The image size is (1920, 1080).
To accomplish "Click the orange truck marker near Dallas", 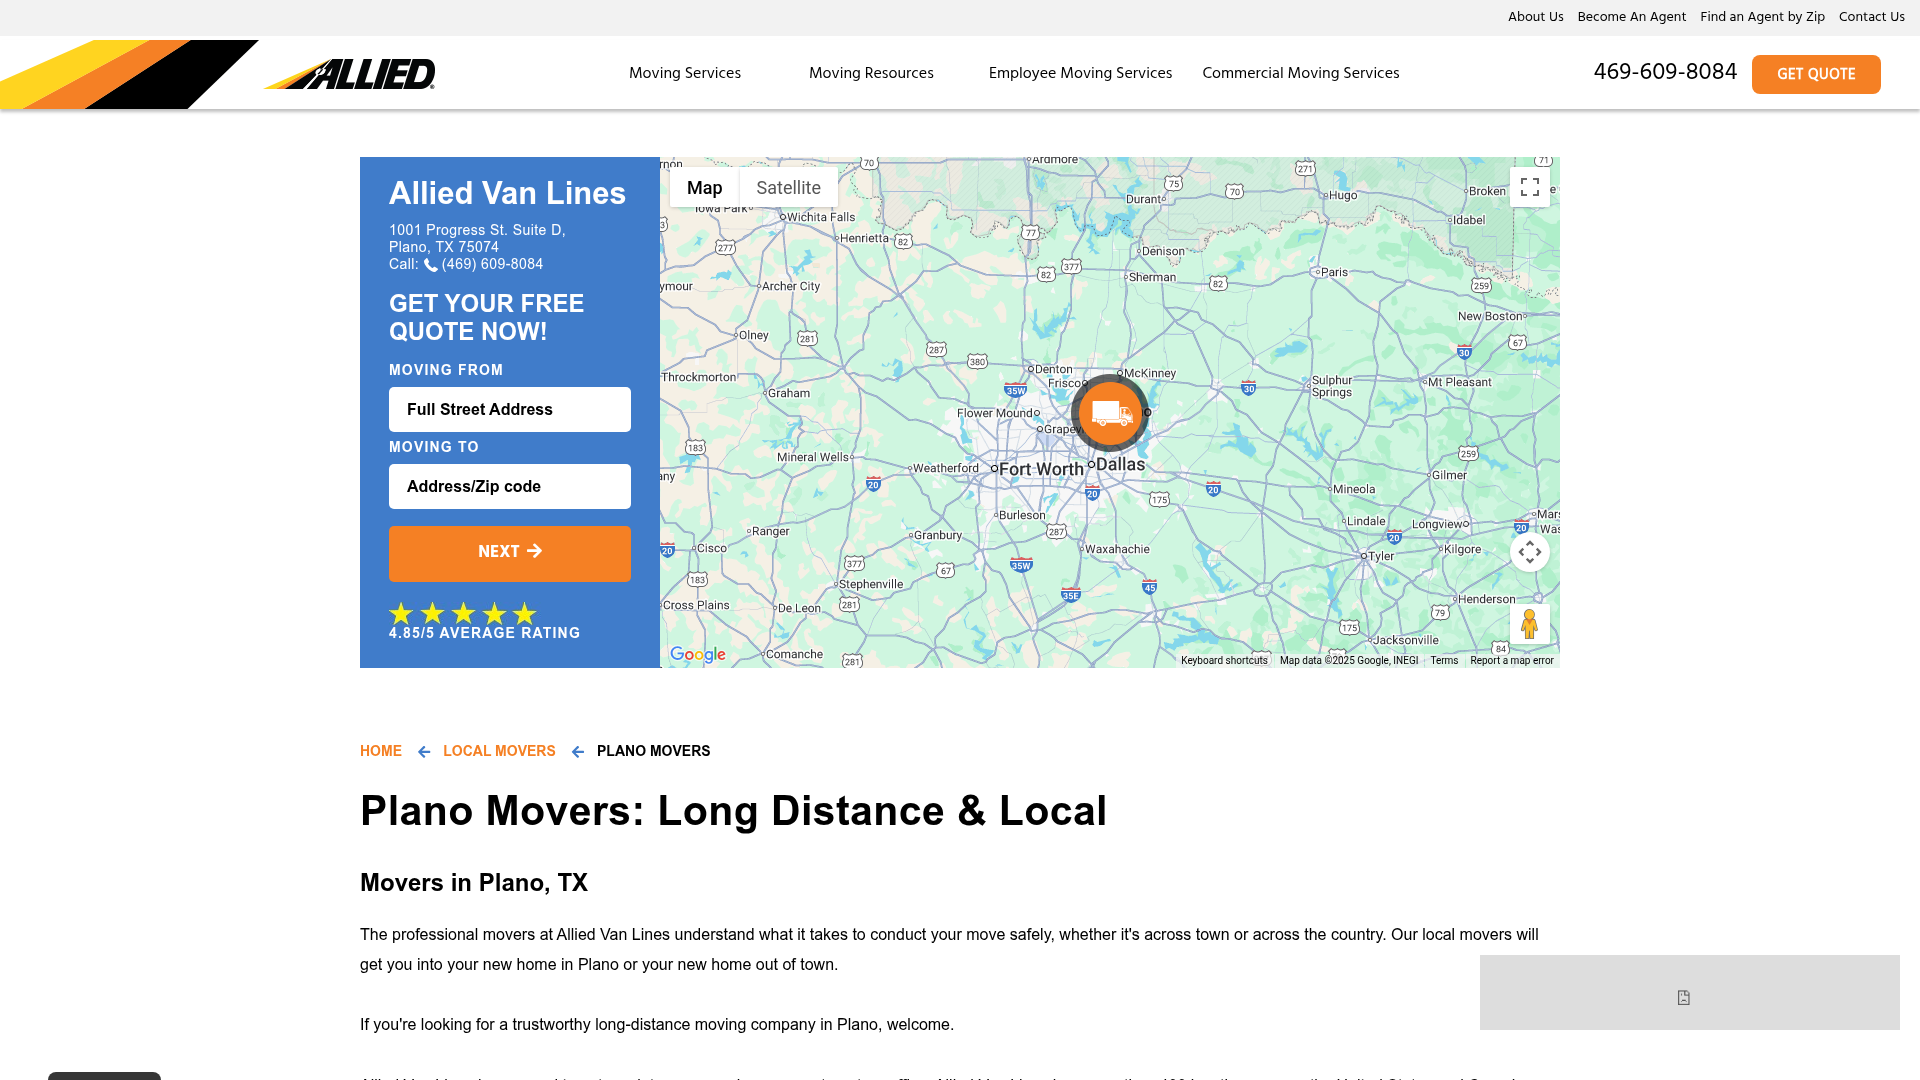I will click(1108, 413).
